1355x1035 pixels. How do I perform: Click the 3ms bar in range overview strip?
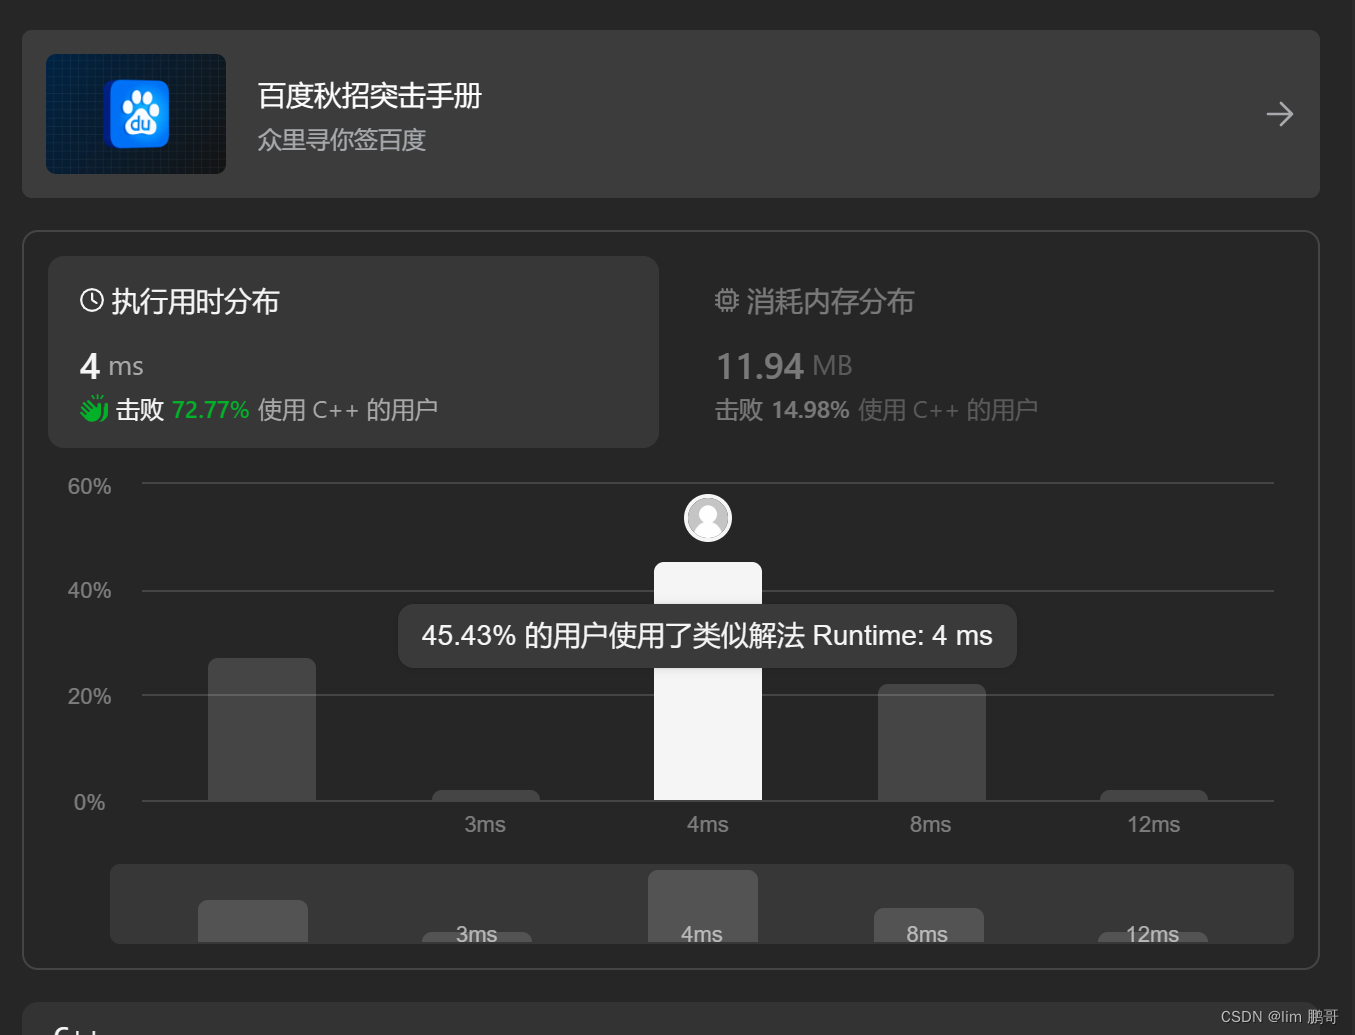pyautogui.click(x=477, y=937)
